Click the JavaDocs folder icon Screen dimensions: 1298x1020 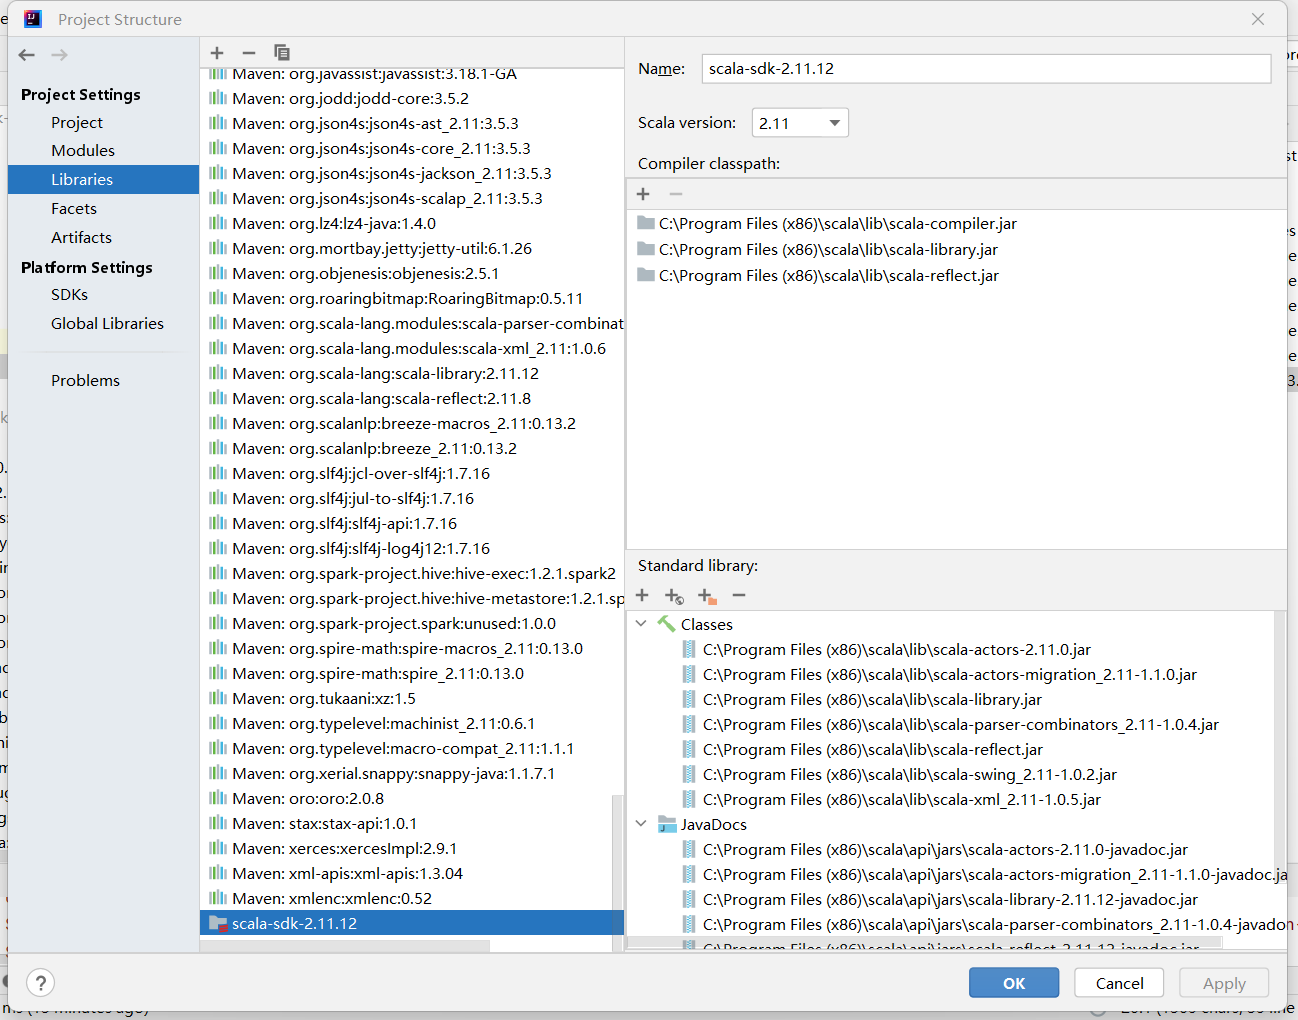(667, 824)
